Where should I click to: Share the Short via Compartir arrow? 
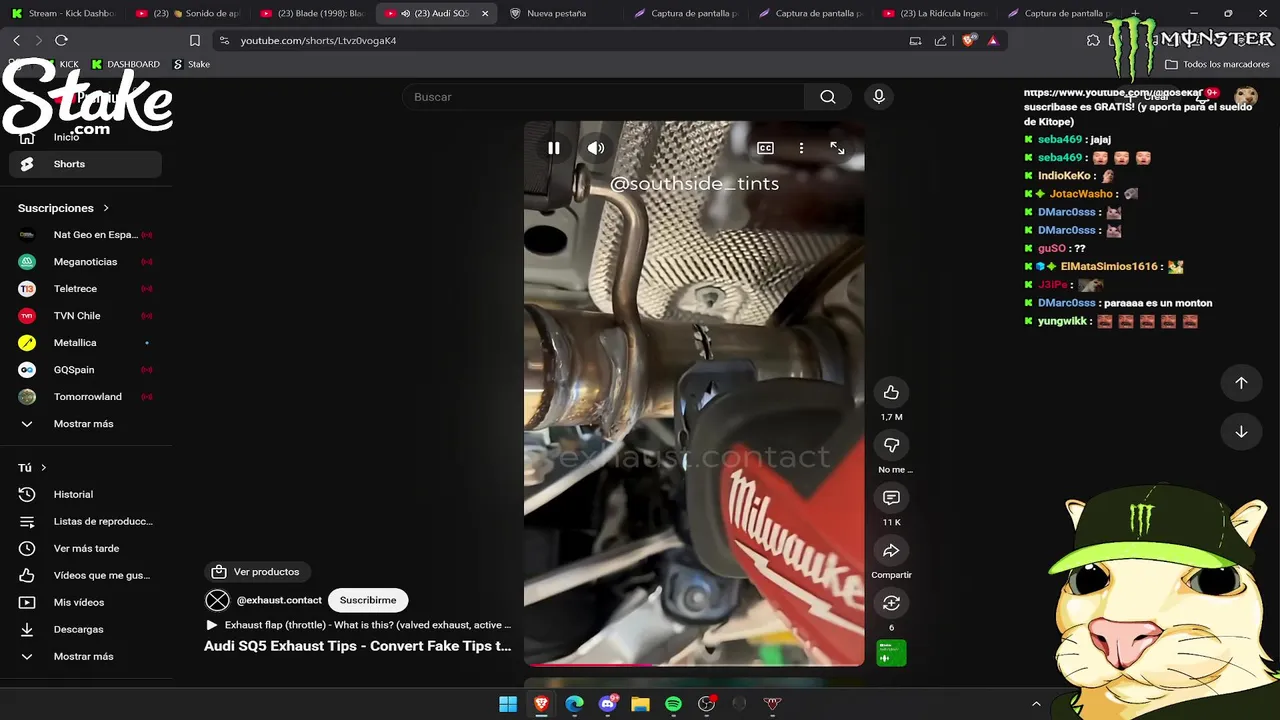[x=891, y=551]
